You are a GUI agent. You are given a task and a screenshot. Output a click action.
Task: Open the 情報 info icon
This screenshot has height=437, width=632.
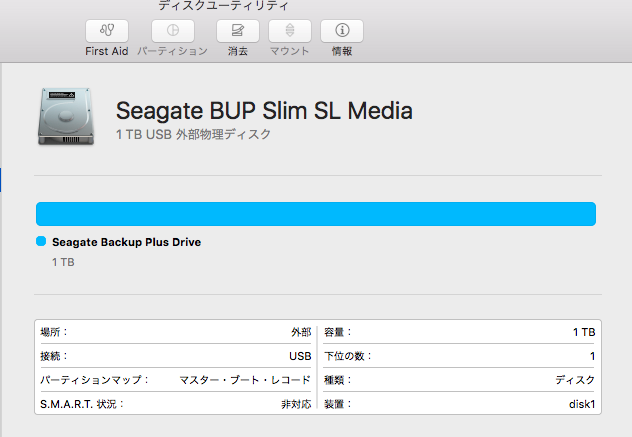[342, 31]
